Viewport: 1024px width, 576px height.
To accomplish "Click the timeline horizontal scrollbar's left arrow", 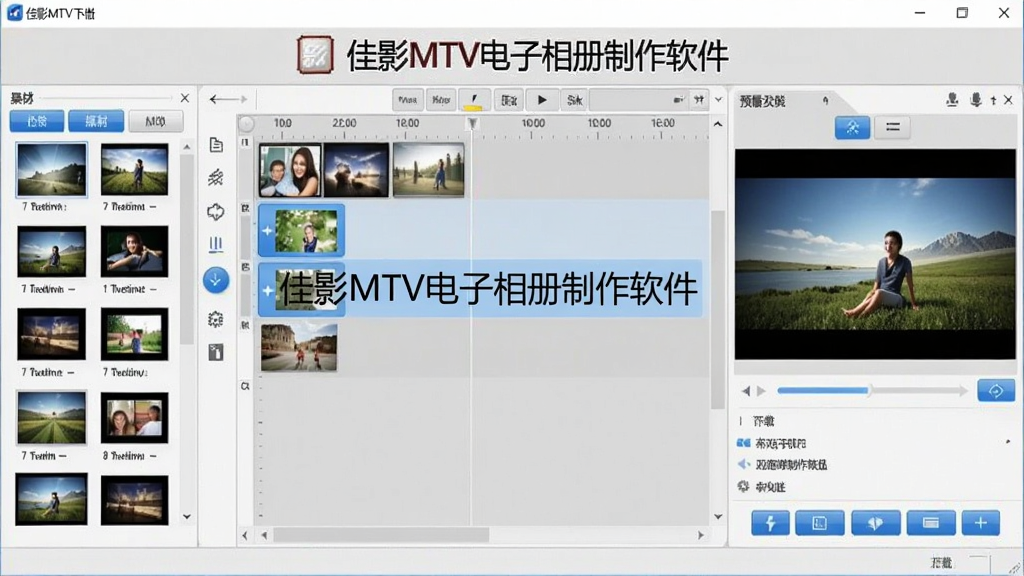I will click(264, 536).
